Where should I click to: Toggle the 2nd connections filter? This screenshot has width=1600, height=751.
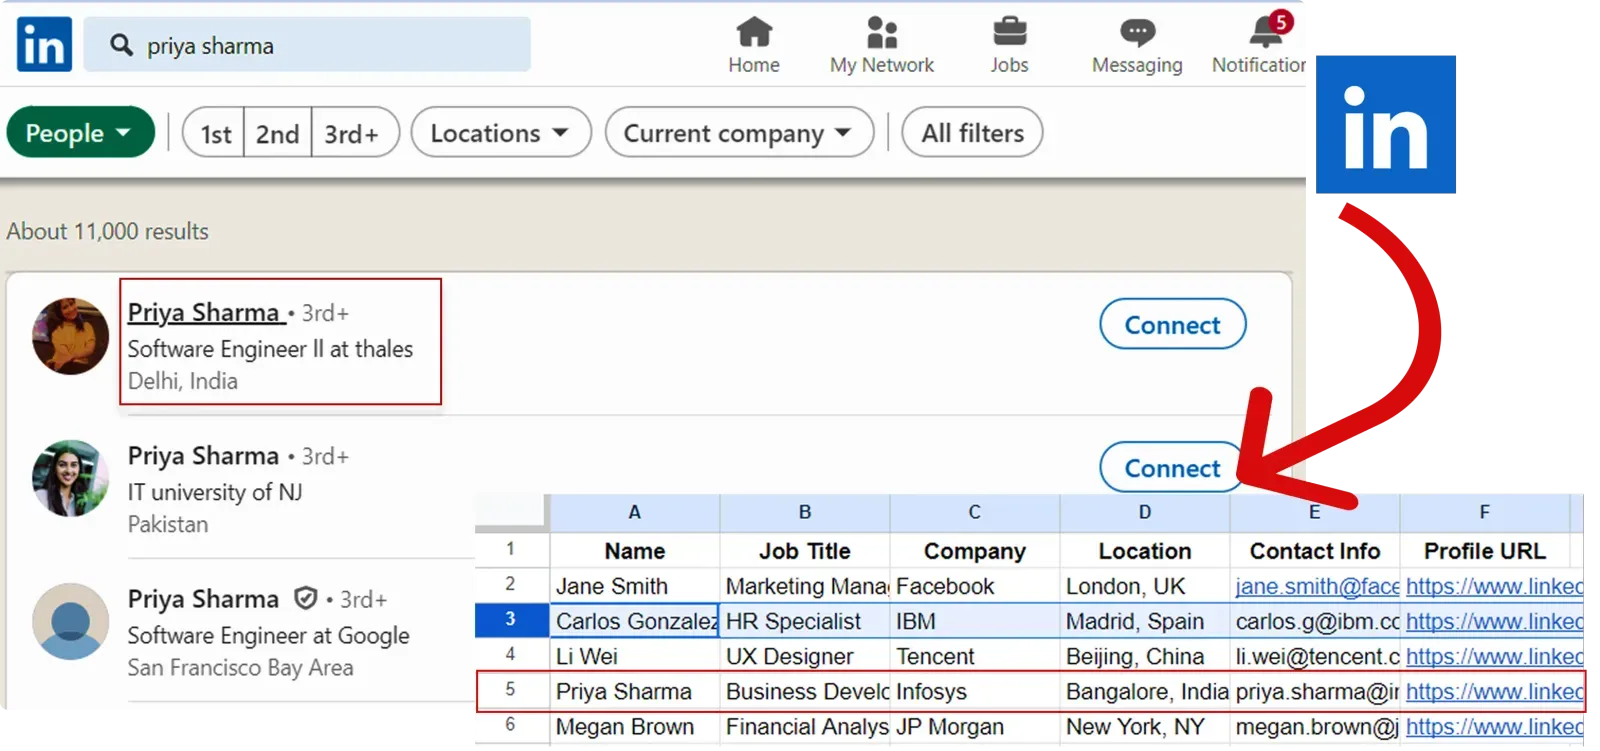[278, 132]
